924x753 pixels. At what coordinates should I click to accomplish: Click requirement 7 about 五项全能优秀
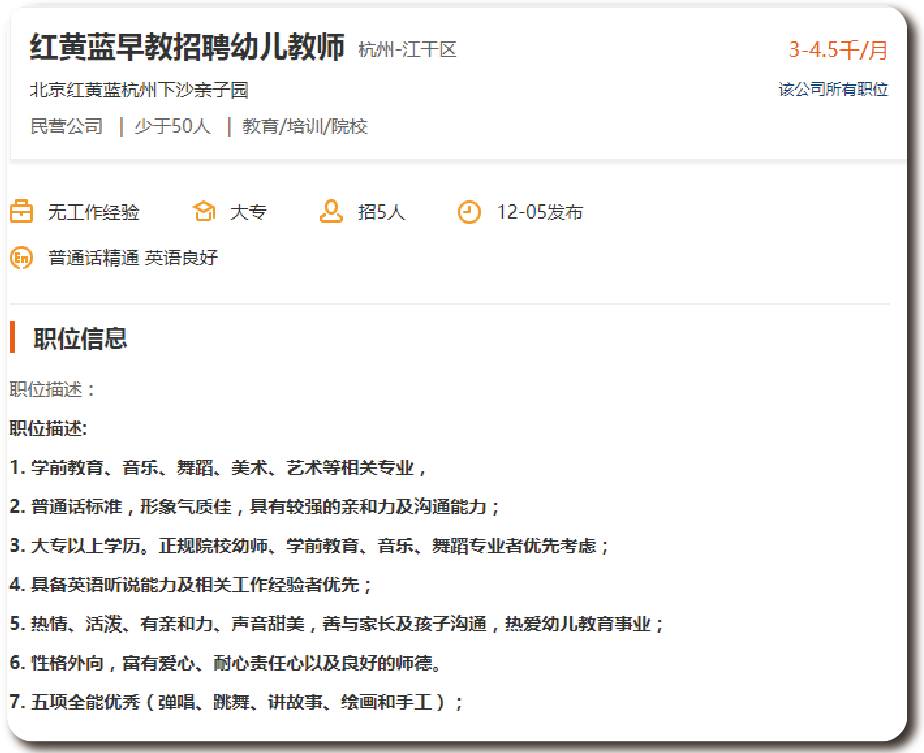(x=236, y=702)
